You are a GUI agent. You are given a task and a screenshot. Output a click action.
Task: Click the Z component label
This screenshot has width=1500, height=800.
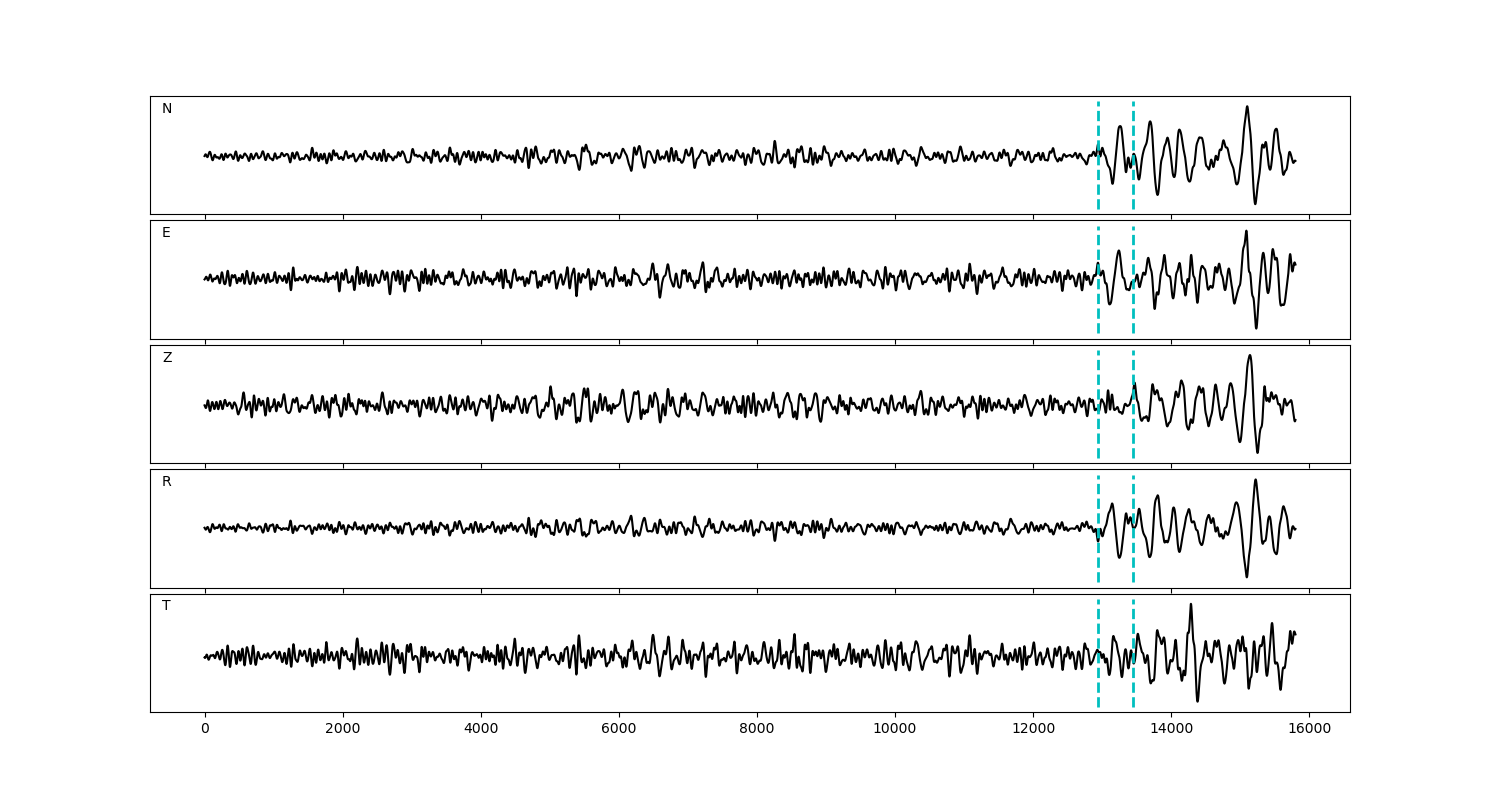pyautogui.click(x=167, y=358)
